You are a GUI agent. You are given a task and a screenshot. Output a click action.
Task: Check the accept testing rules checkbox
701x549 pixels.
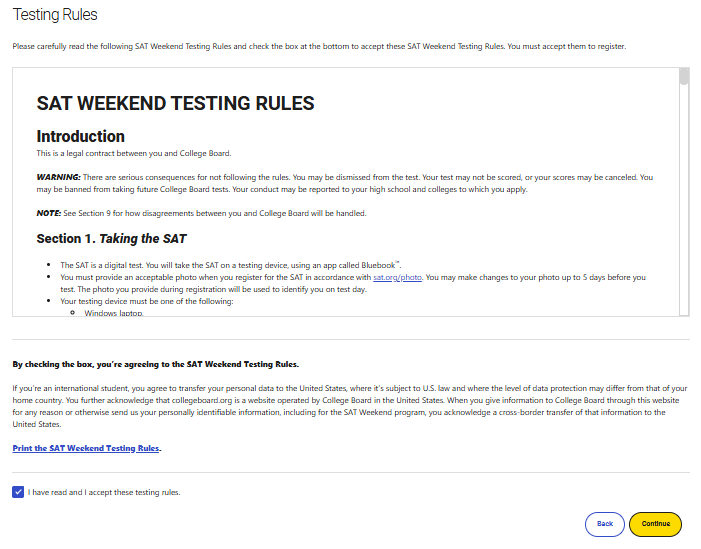18,492
